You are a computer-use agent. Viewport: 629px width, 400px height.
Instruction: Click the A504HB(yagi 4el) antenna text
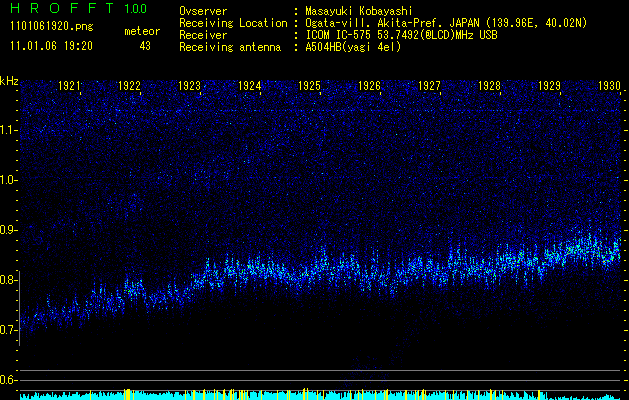353,47
